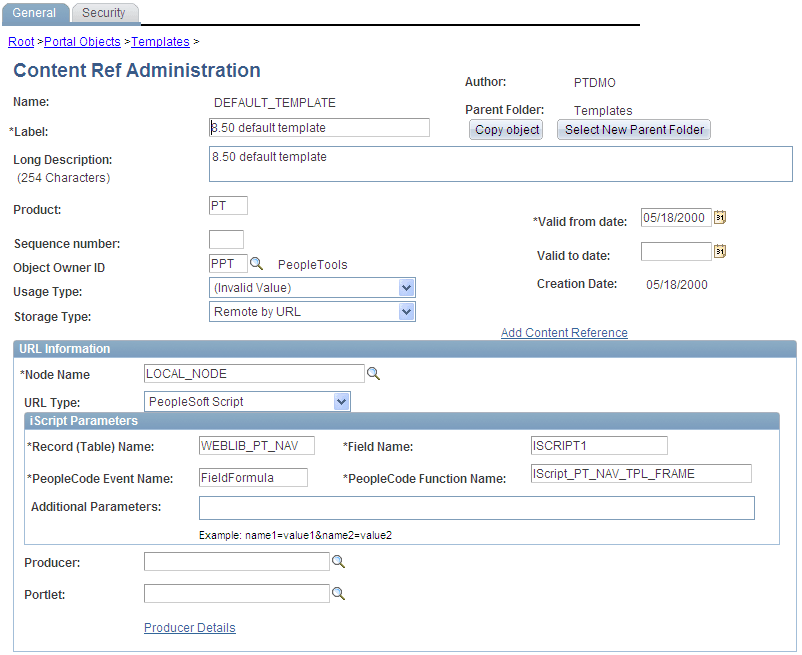The image size is (802, 655).
Task: Open the Add Content Reference link
Action: (x=563, y=332)
